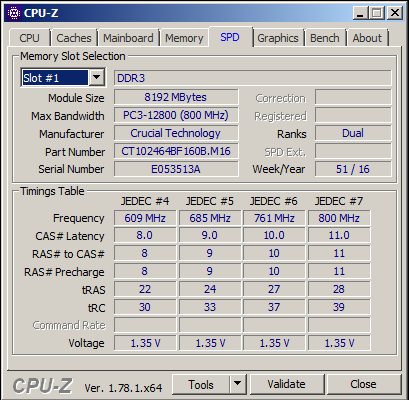
Task: Click the empty Correction field
Action: click(353, 97)
